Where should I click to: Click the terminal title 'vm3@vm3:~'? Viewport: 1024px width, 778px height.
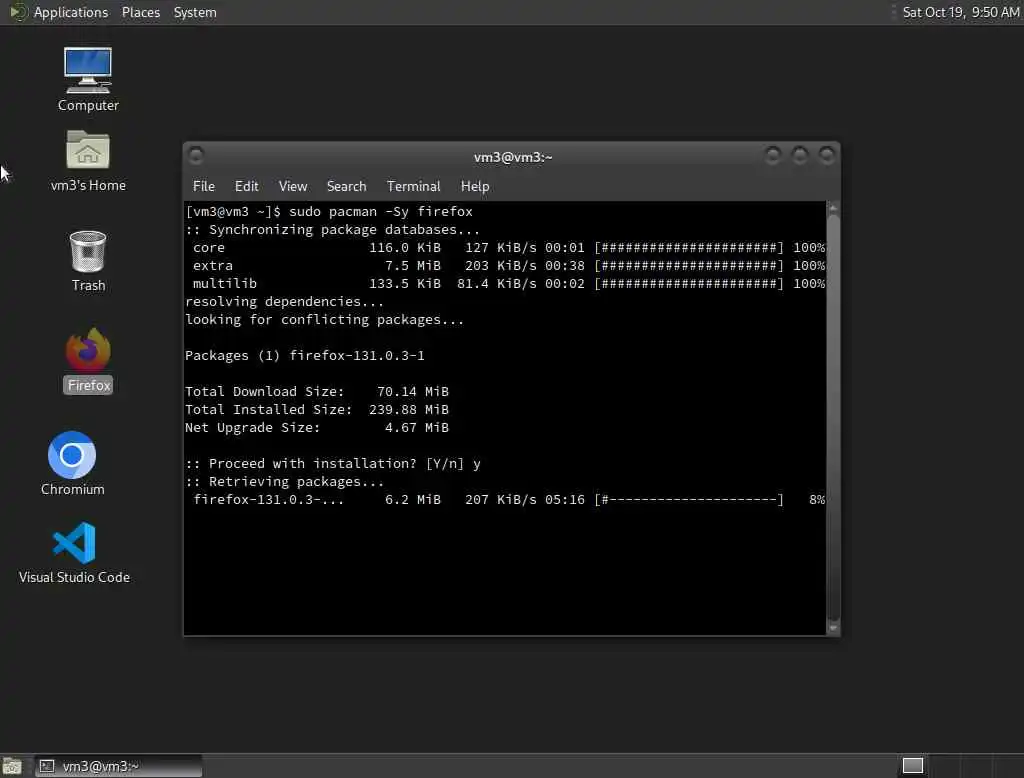[513, 157]
